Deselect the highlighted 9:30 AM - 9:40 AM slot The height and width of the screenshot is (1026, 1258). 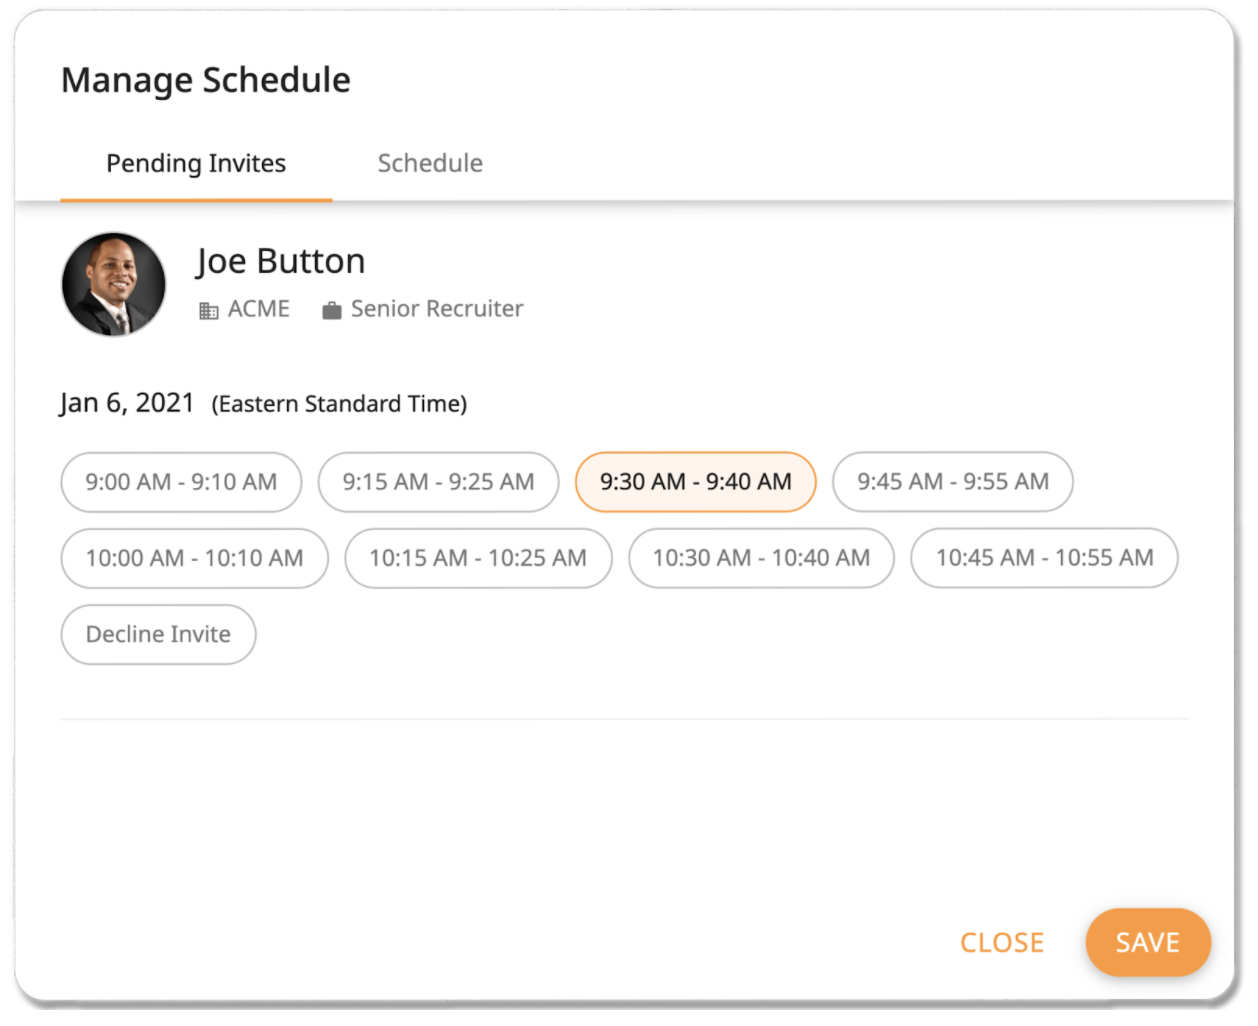point(695,482)
